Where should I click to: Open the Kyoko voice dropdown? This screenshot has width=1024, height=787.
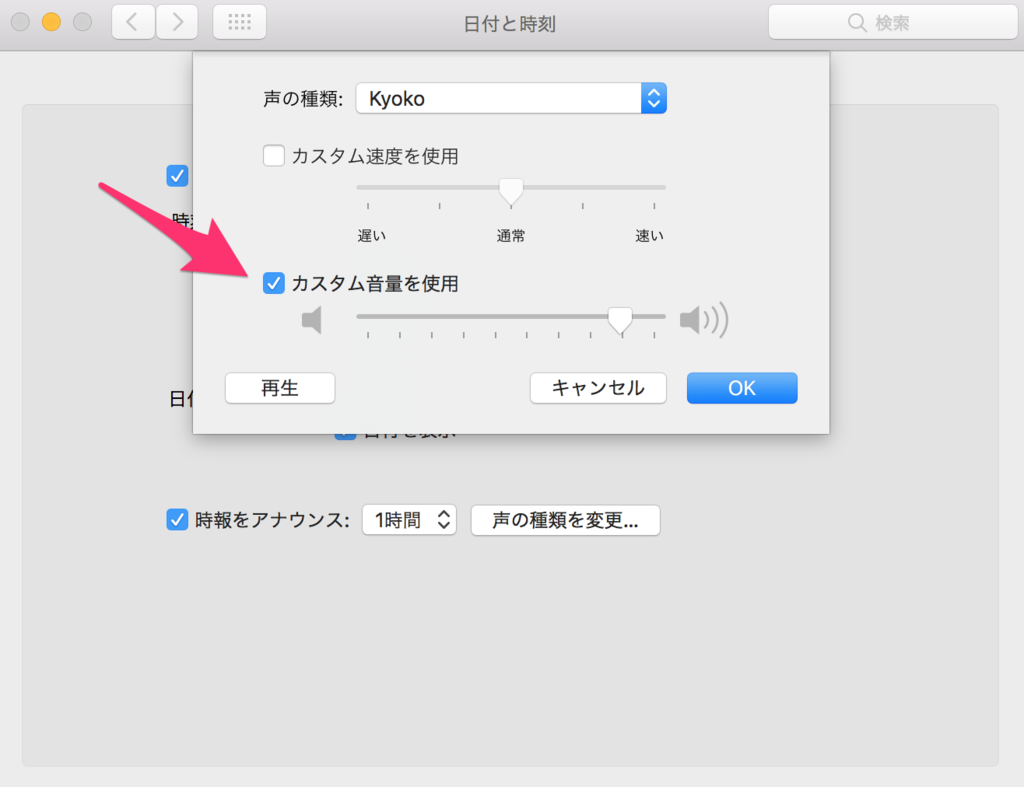pyautogui.click(x=511, y=99)
